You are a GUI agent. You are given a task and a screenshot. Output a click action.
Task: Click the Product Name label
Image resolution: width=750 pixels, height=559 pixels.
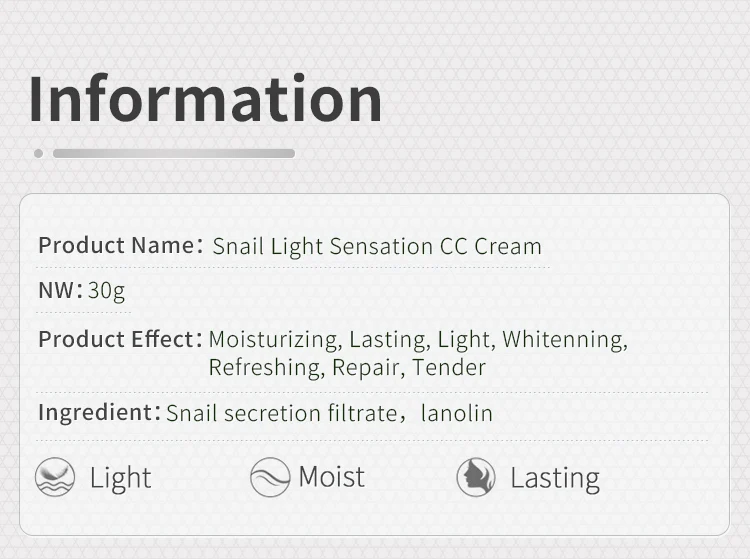click(x=121, y=245)
